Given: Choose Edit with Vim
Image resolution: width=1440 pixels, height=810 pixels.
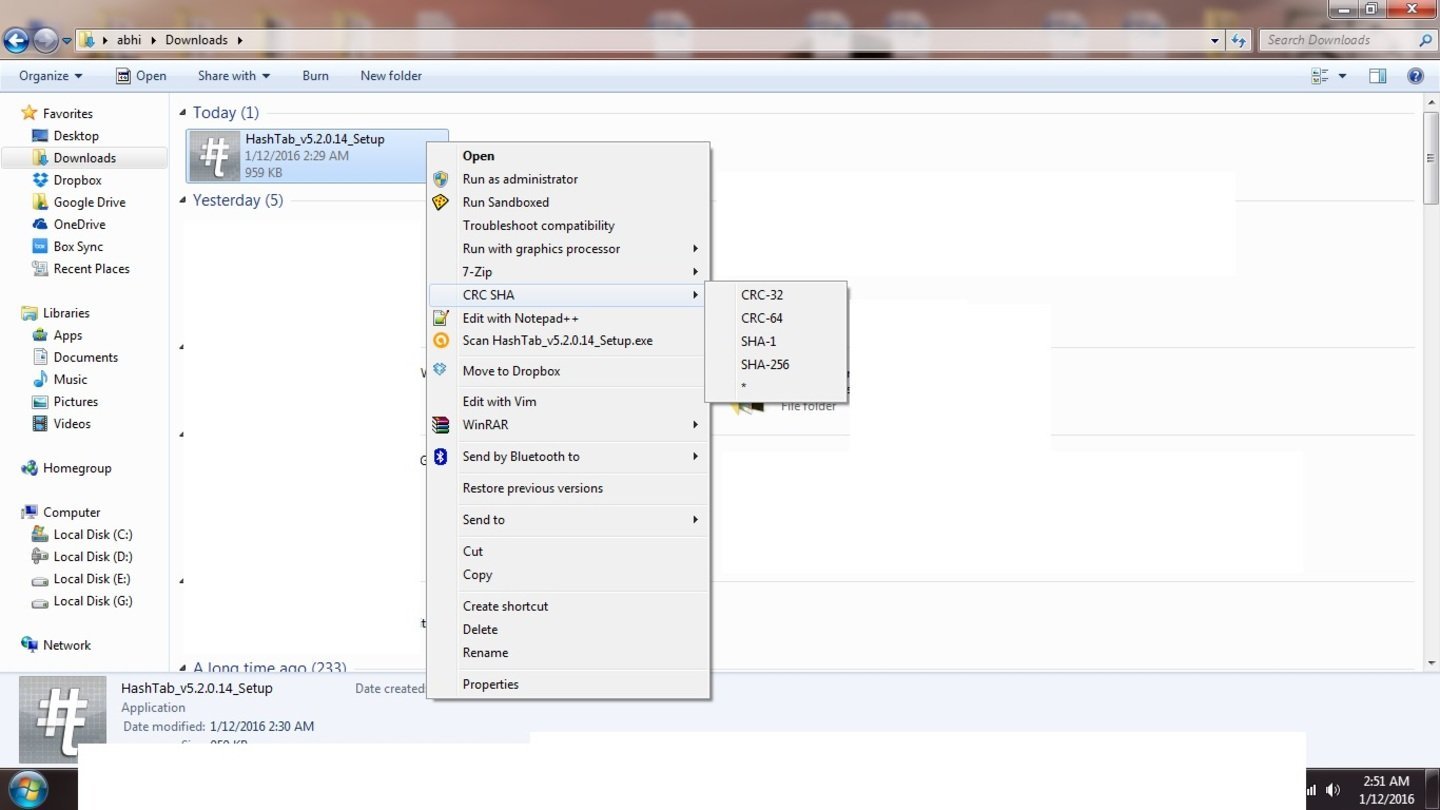Looking at the screenshot, I should (568, 401).
